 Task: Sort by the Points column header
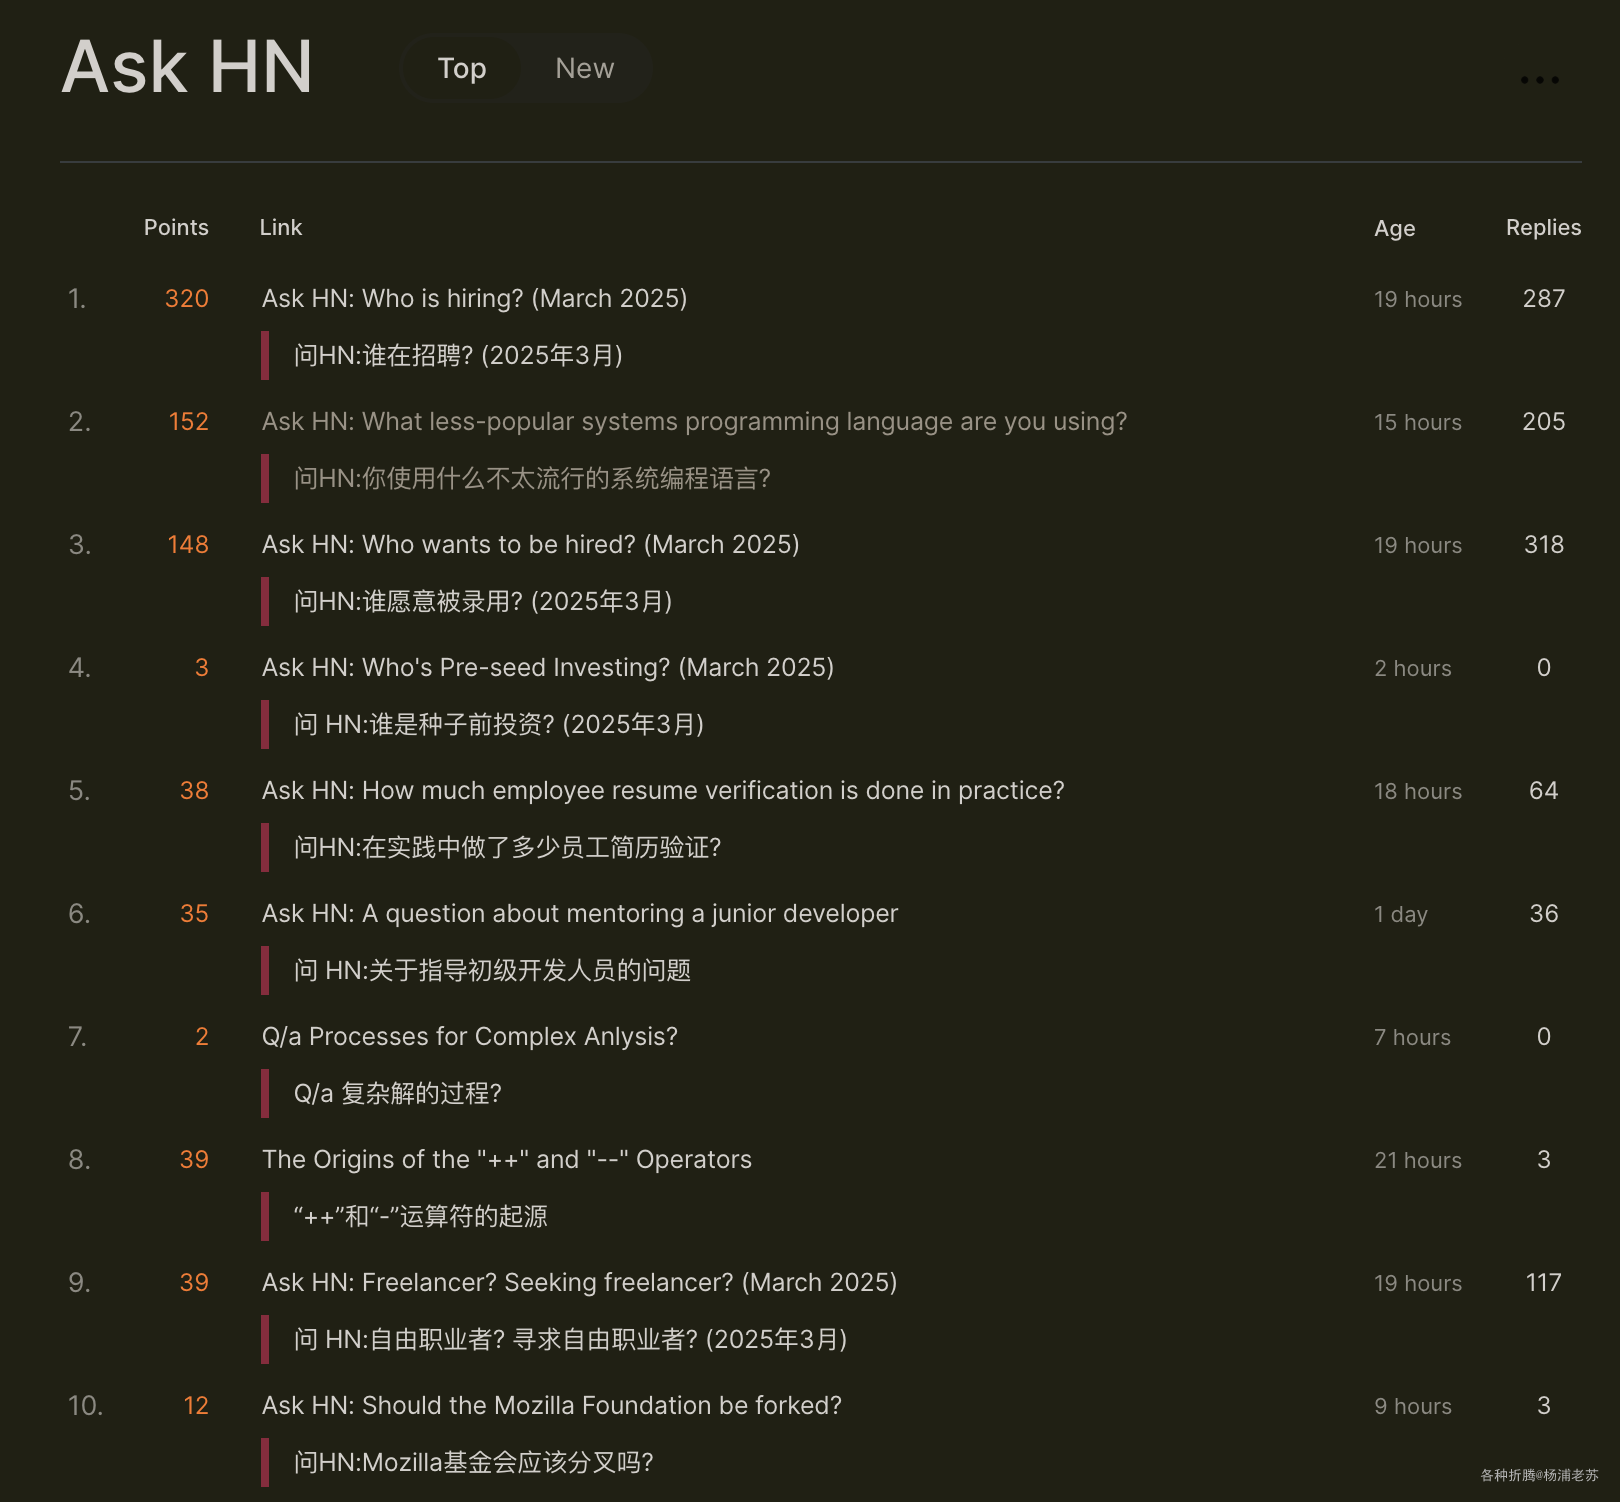point(176,227)
